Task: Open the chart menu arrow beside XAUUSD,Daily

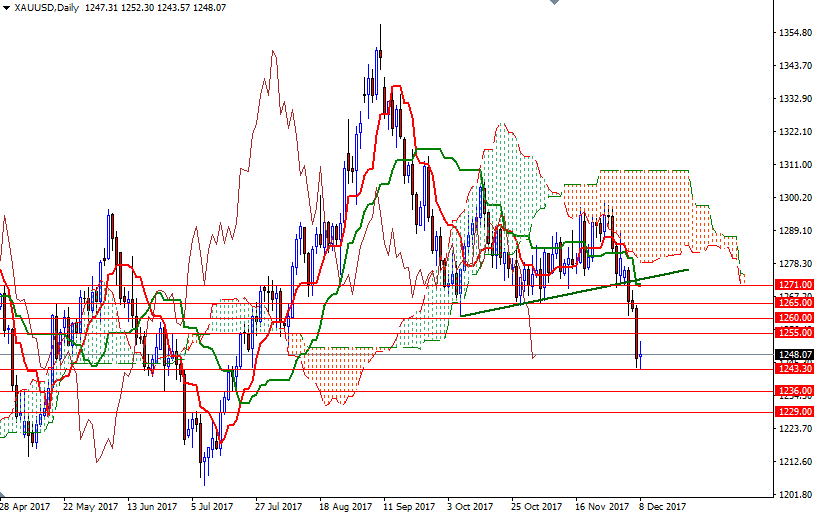Action: click(5, 7)
